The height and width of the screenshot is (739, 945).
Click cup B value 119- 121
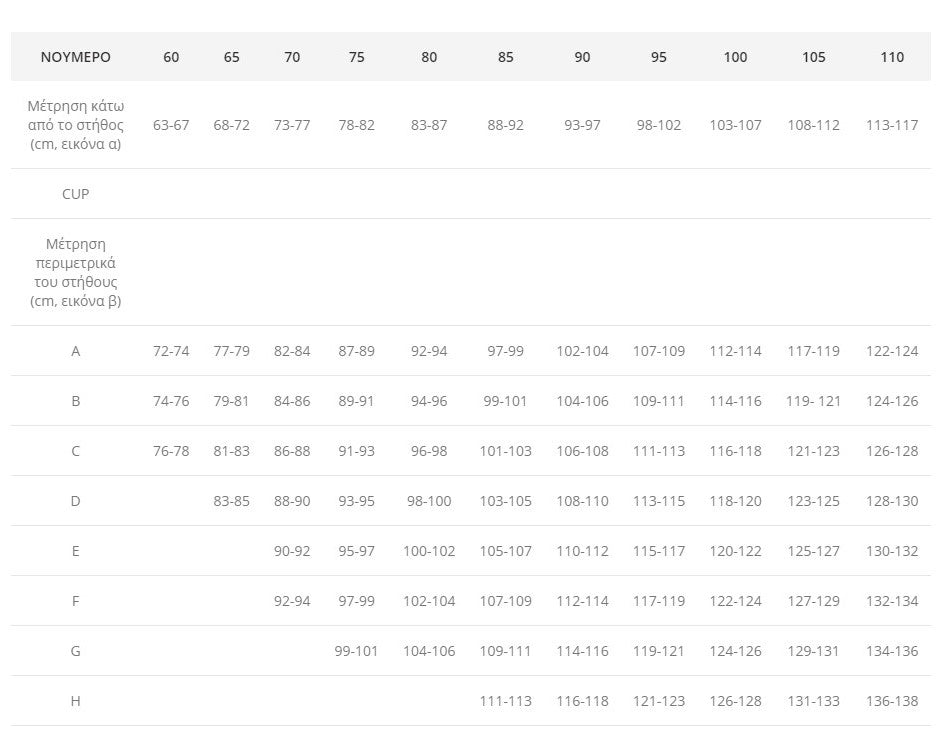point(813,401)
